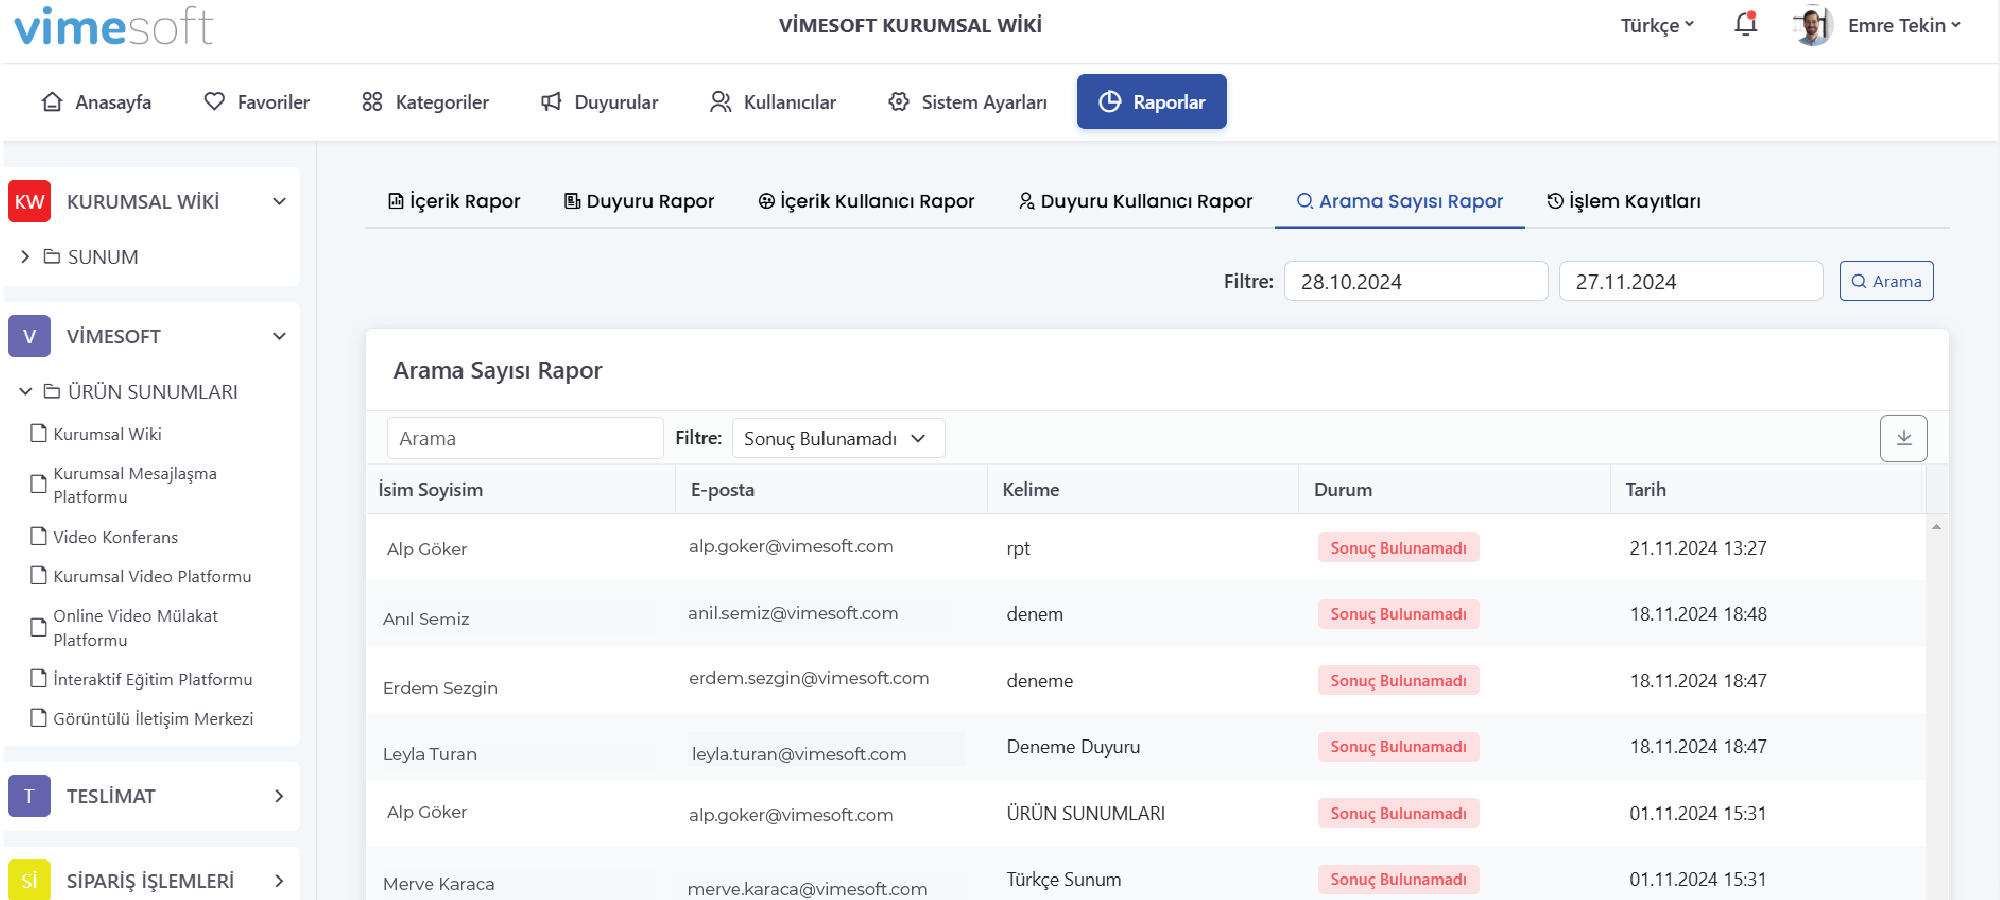The height and width of the screenshot is (900, 2000).
Task: Open Duyurular in the top navigation
Action: tap(600, 102)
